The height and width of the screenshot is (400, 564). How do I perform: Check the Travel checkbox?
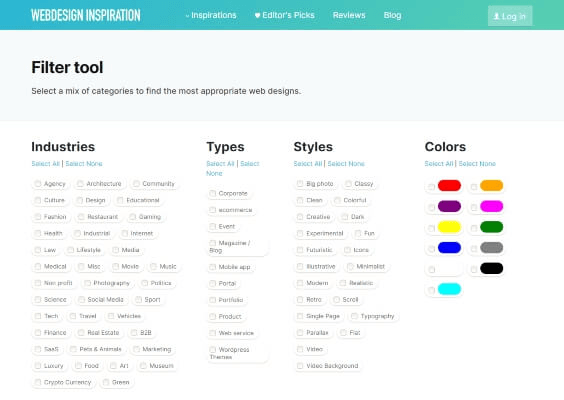click(73, 316)
